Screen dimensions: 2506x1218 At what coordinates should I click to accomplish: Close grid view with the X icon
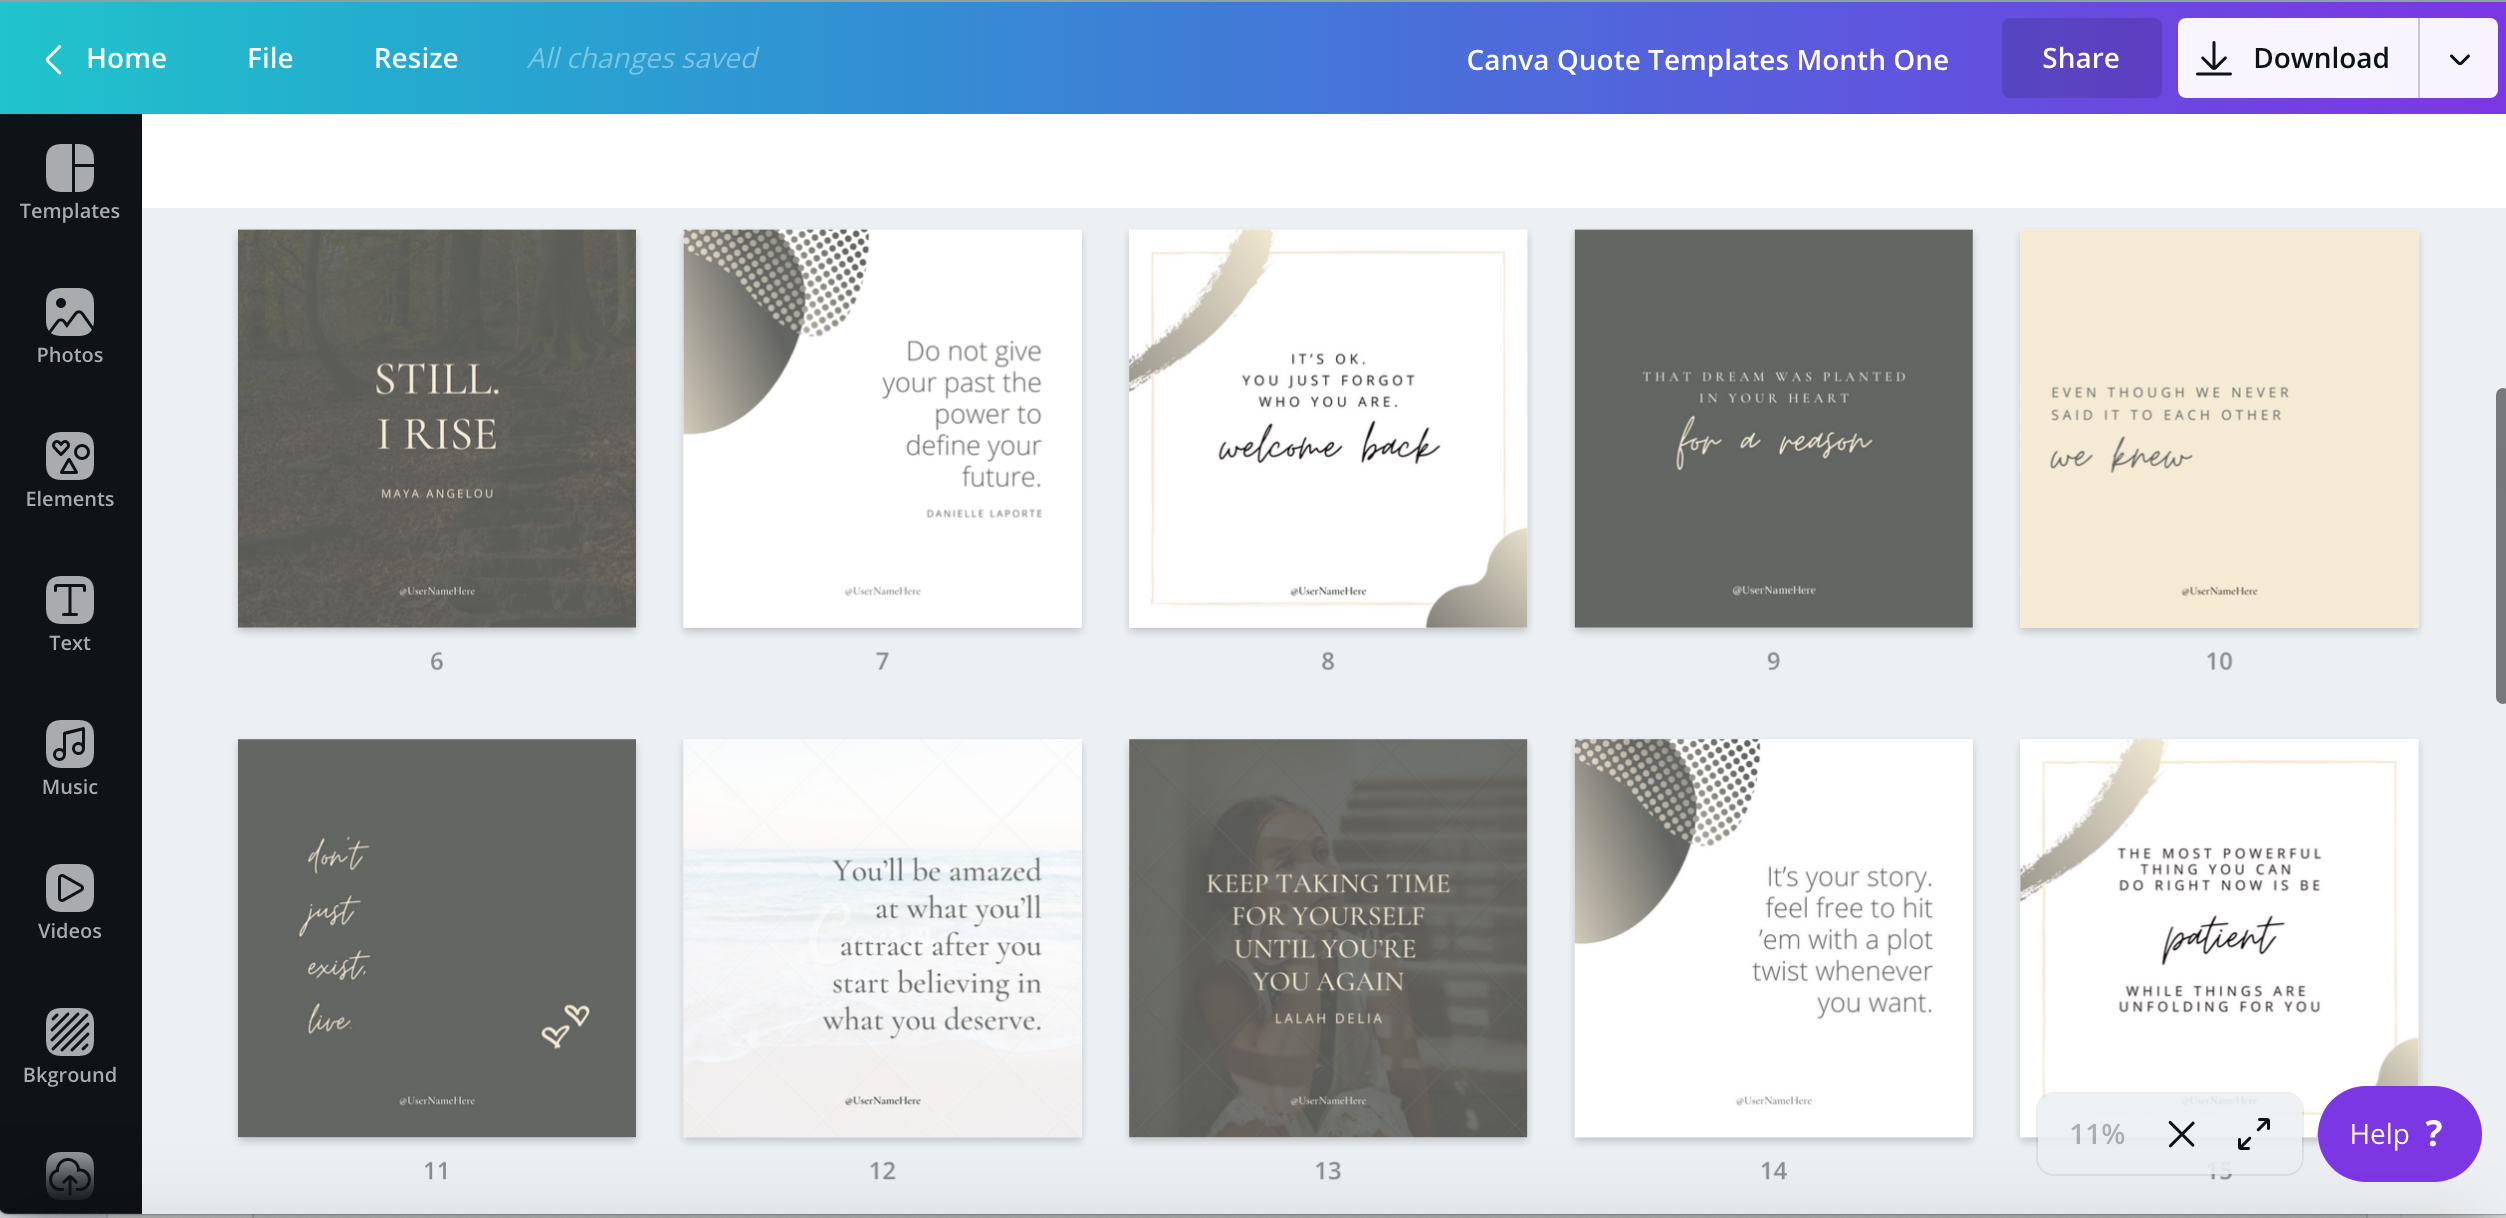(x=2181, y=1134)
